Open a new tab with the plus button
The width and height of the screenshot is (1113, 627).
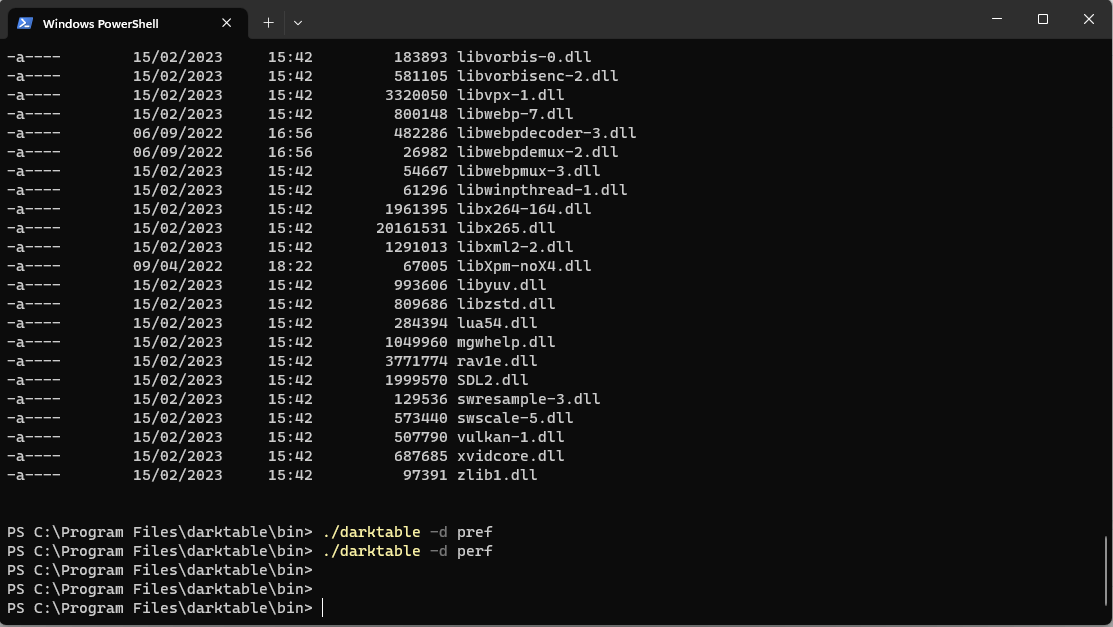pos(268,22)
